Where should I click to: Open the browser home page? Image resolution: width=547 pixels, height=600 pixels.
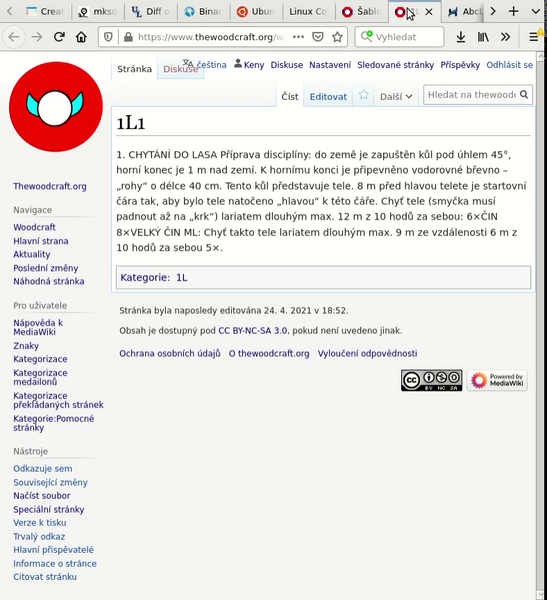coord(81,37)
